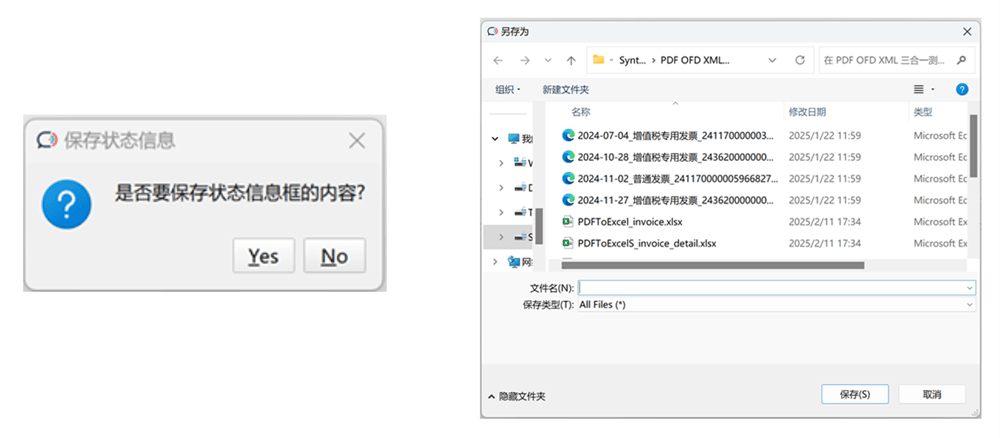Viewport: 1000px width, 438px height.
Task: Click date 2025/2/11 17:34 of PDFToExcel_invoice.xlsx
Action: point(825,222)
